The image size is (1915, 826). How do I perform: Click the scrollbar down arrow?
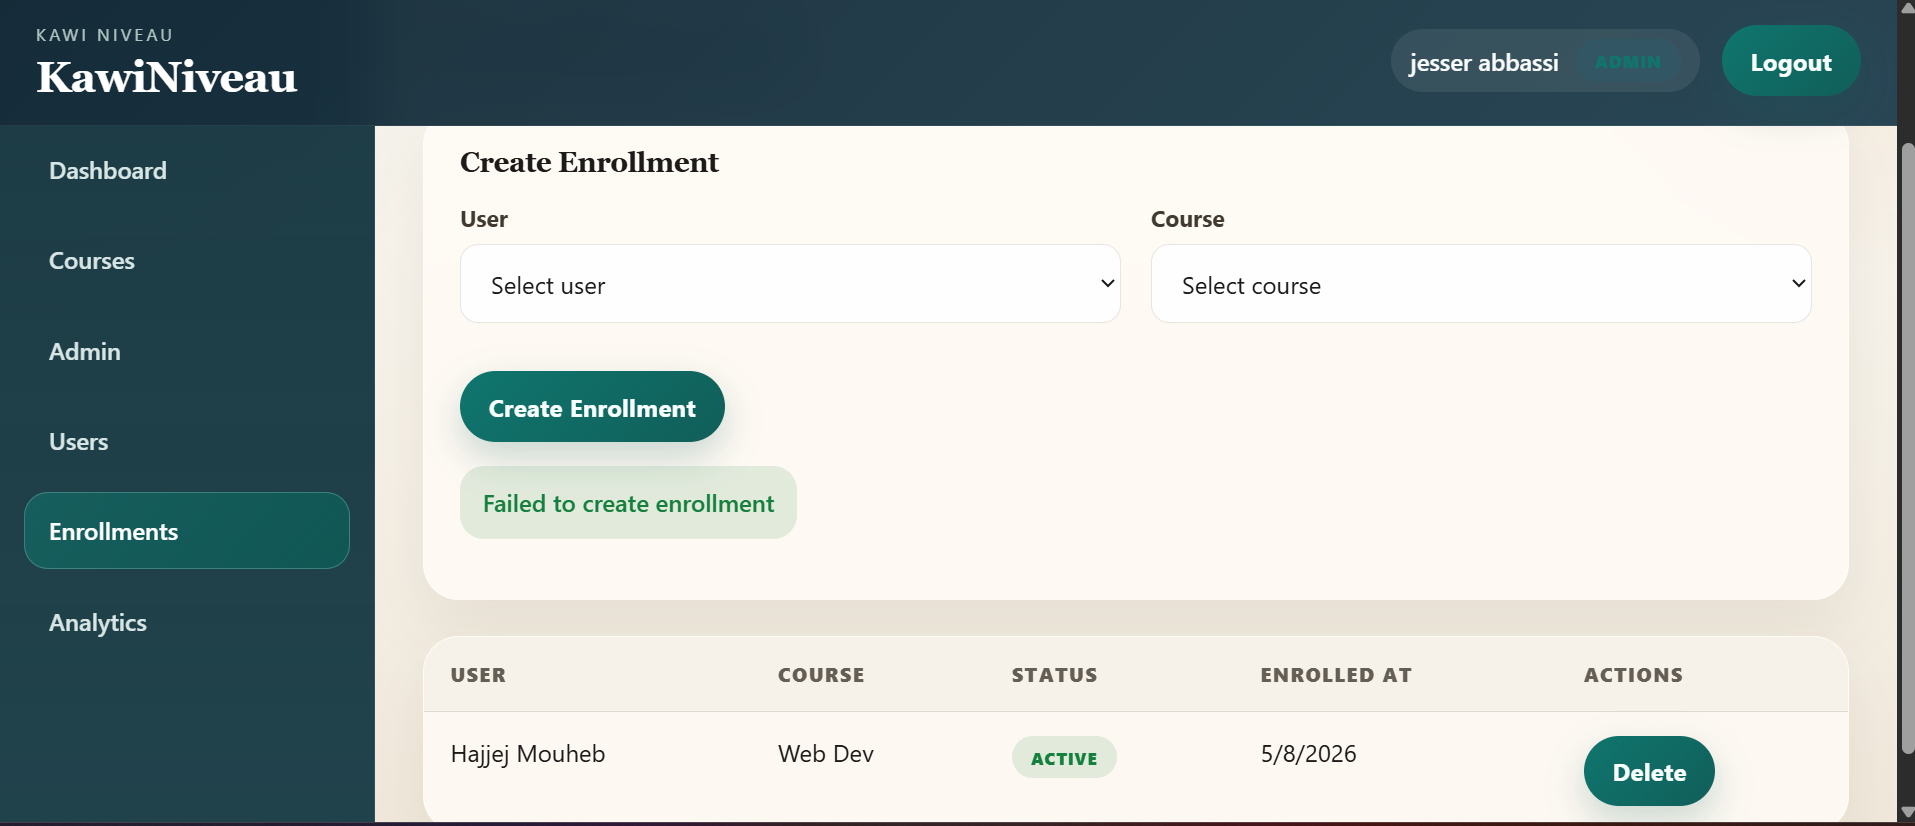[x=1907, y=813]
